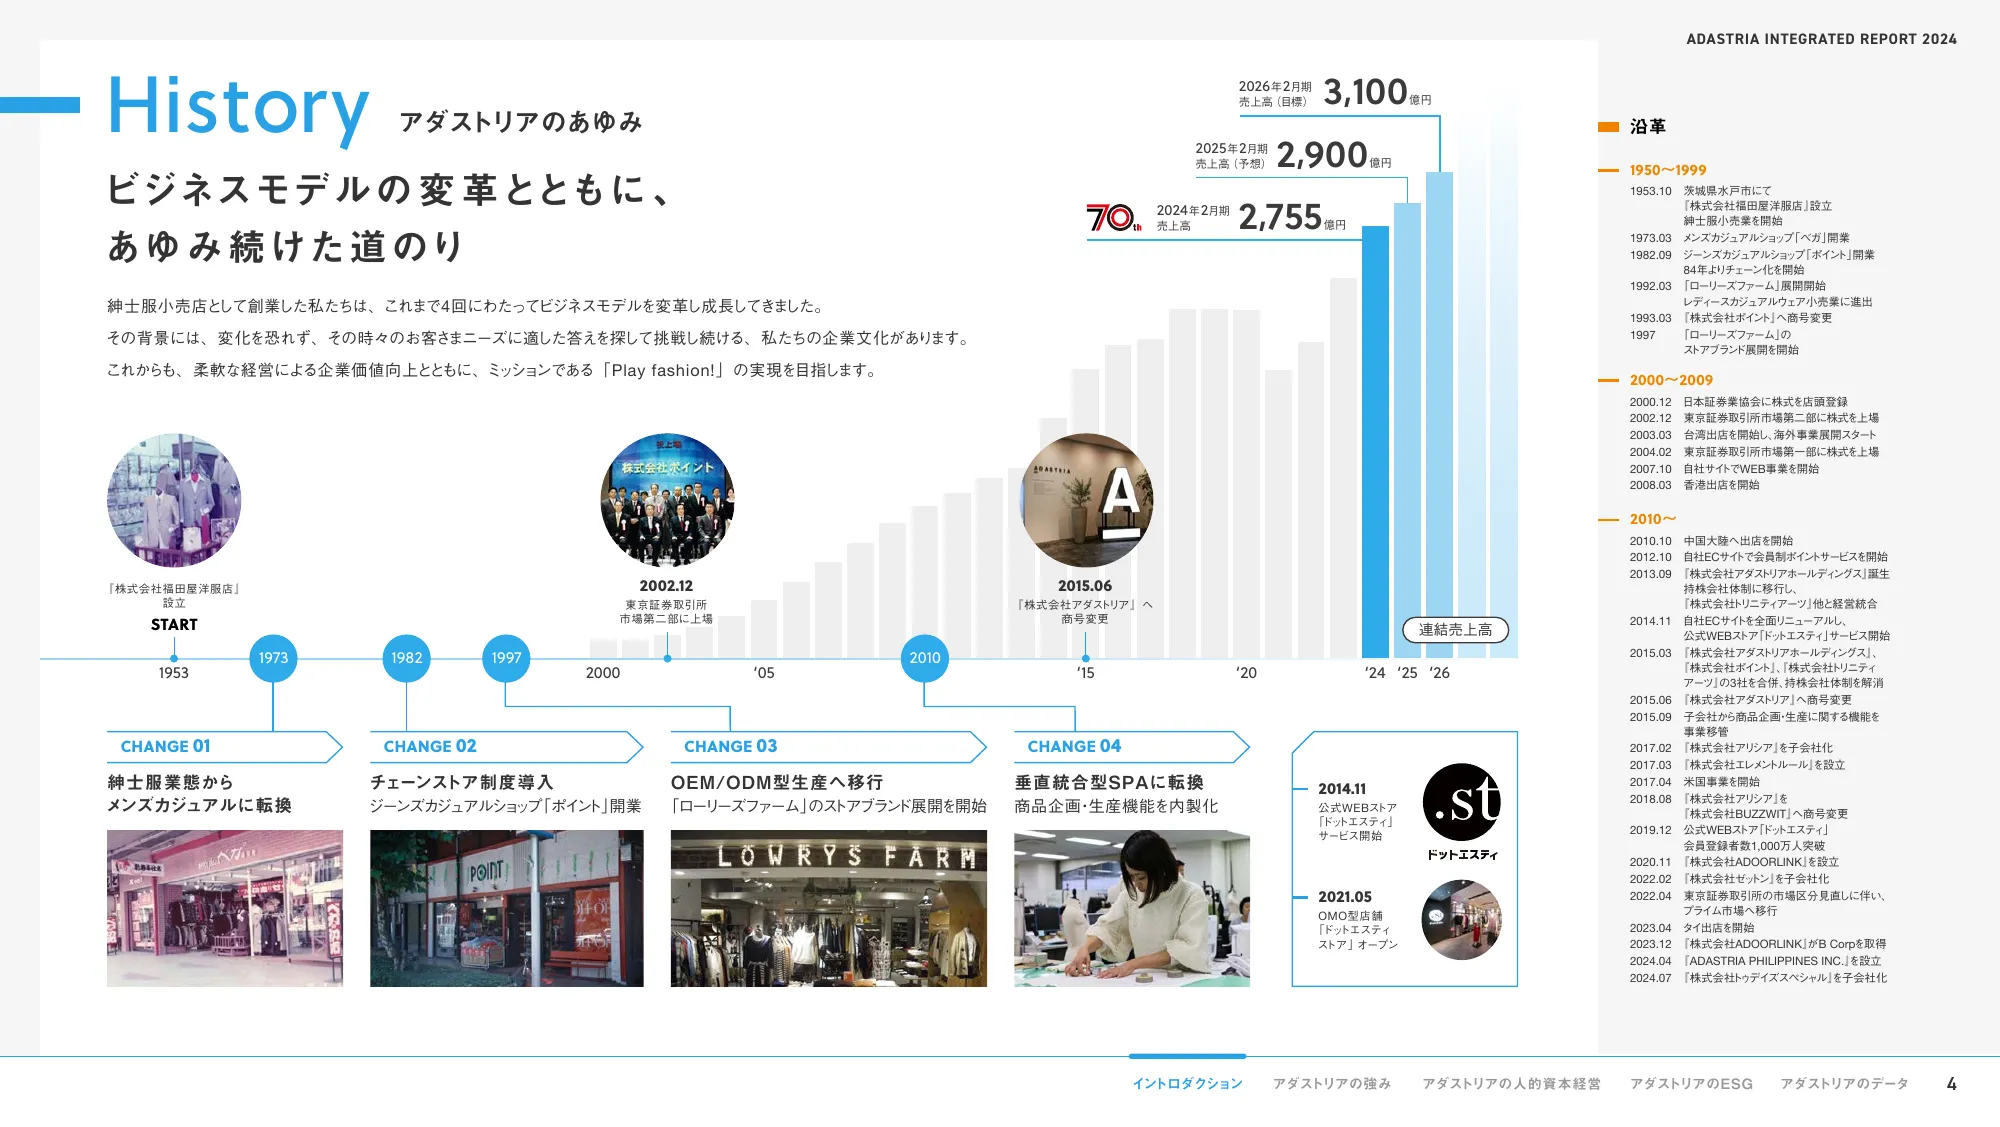Click the 2021.05 date in the .st box
The height and width of the screenshot is (1127, 2000).
1345,897
